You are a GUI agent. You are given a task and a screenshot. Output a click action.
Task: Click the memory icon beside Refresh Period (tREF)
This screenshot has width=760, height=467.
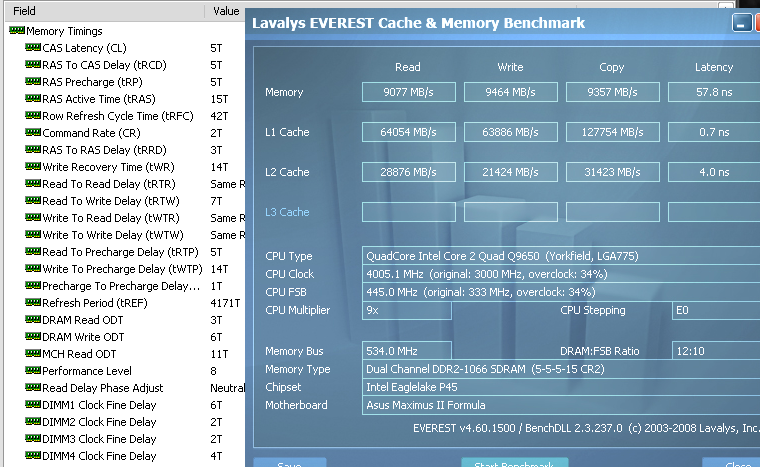click(33, 302)
